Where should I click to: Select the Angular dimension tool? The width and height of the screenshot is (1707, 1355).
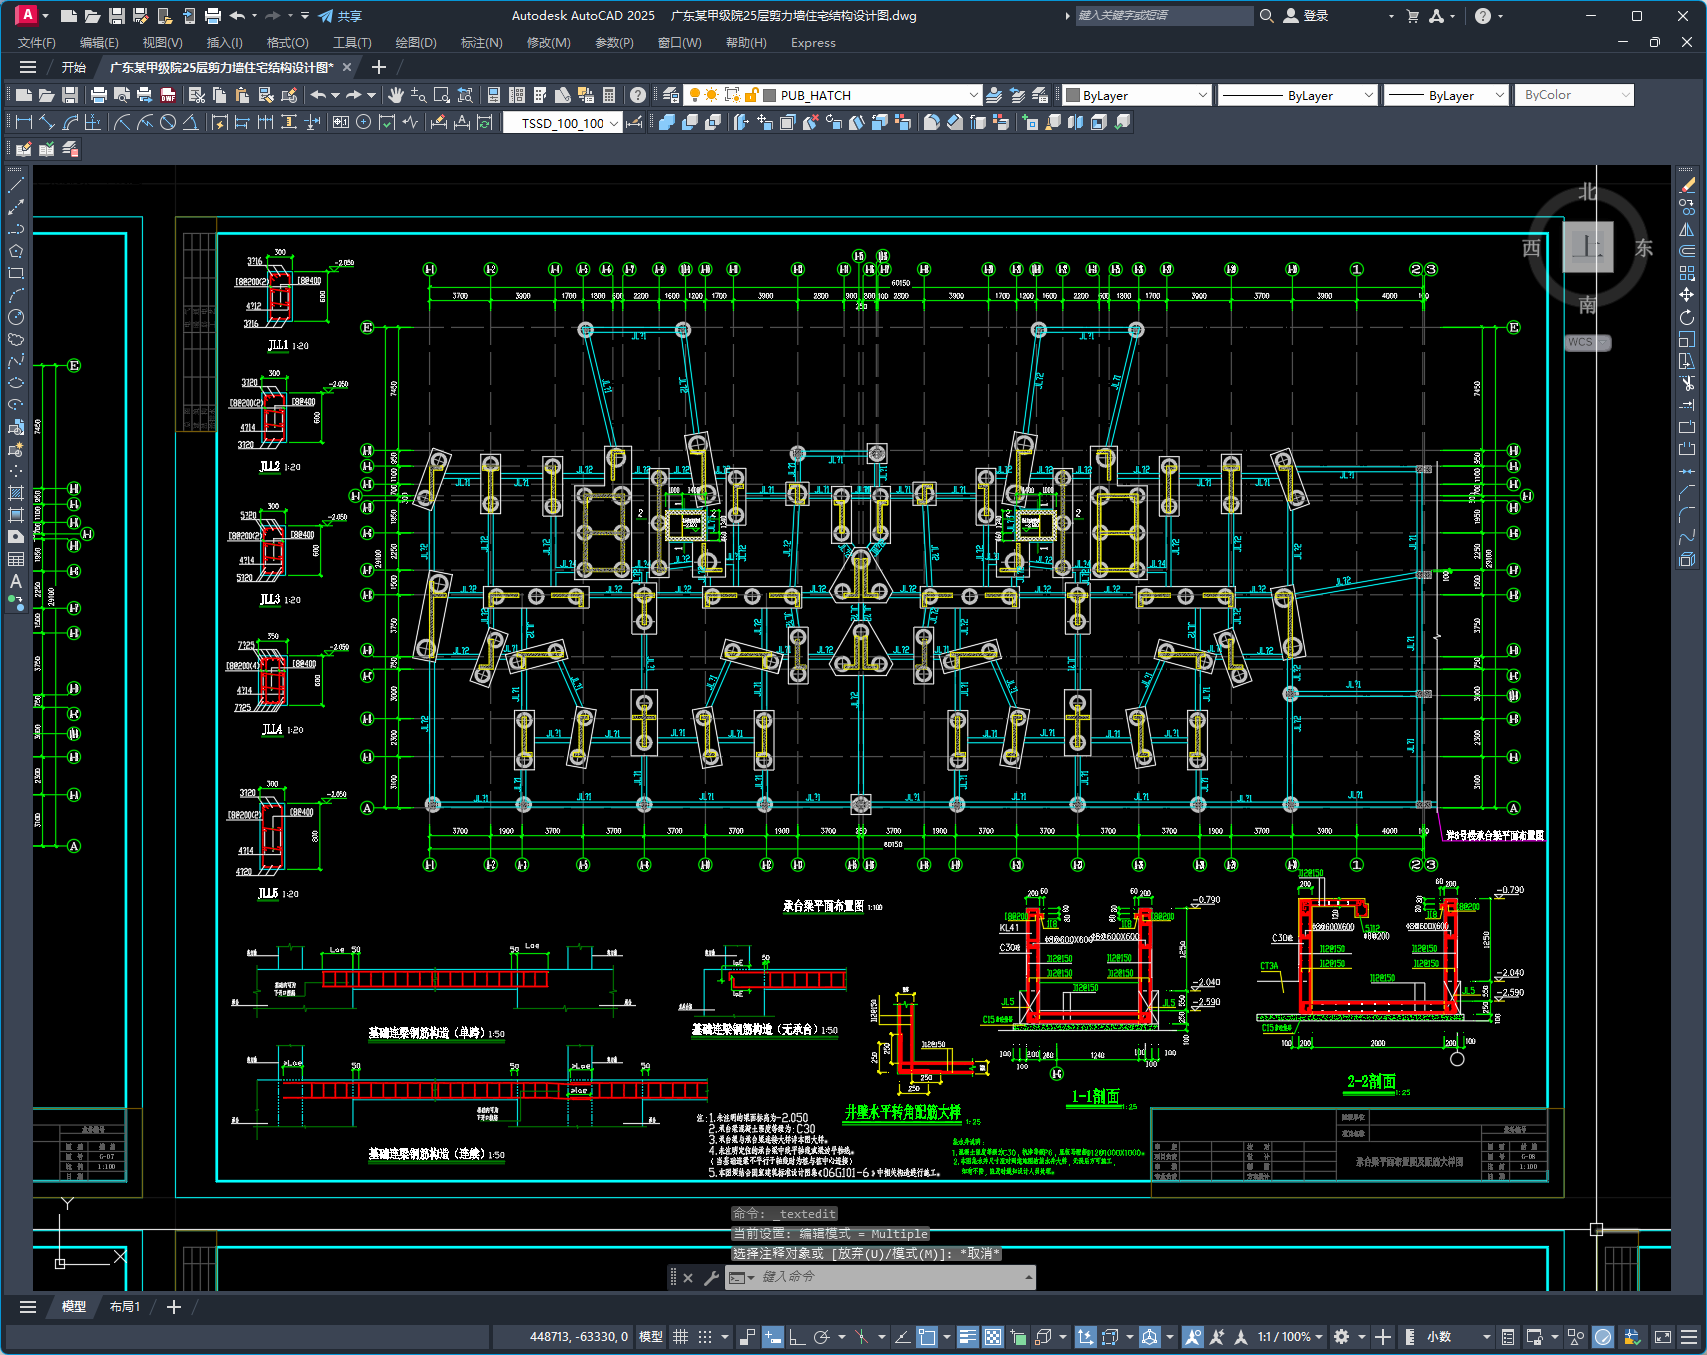[190, 122]
